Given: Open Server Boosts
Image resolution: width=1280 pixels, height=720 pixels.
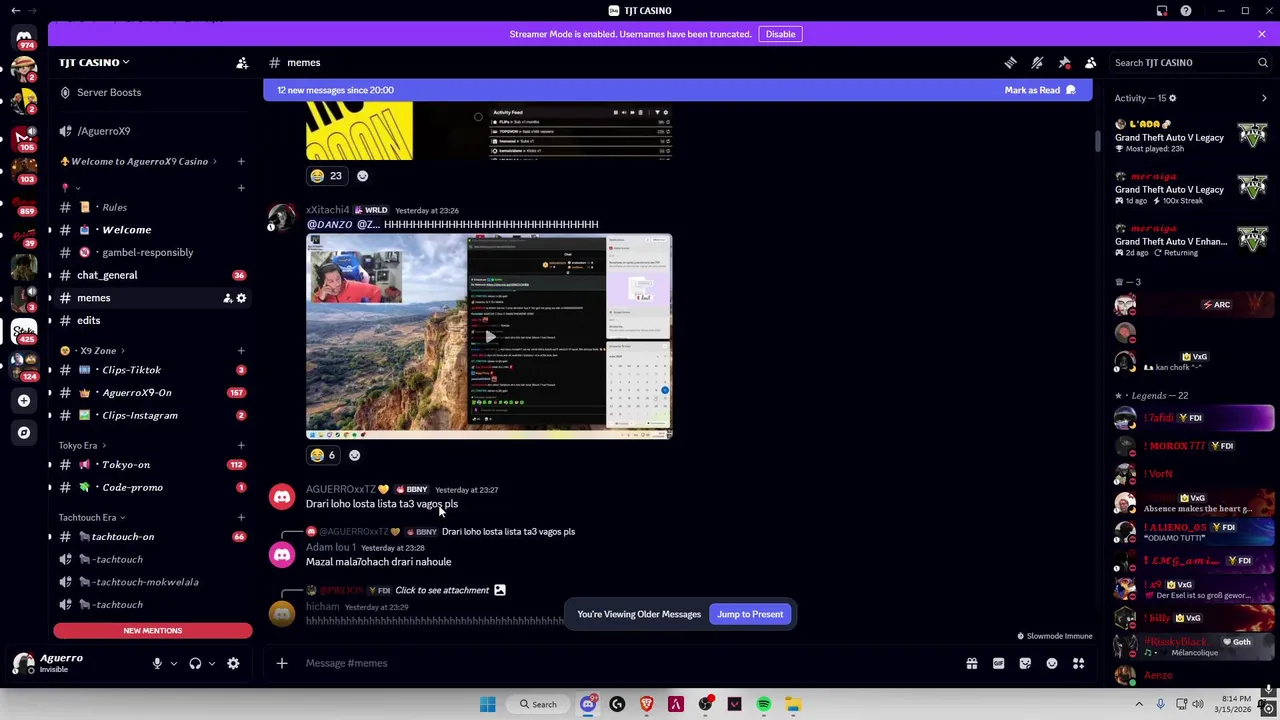Looking at the screenshot, I should [x=152, y=92].
